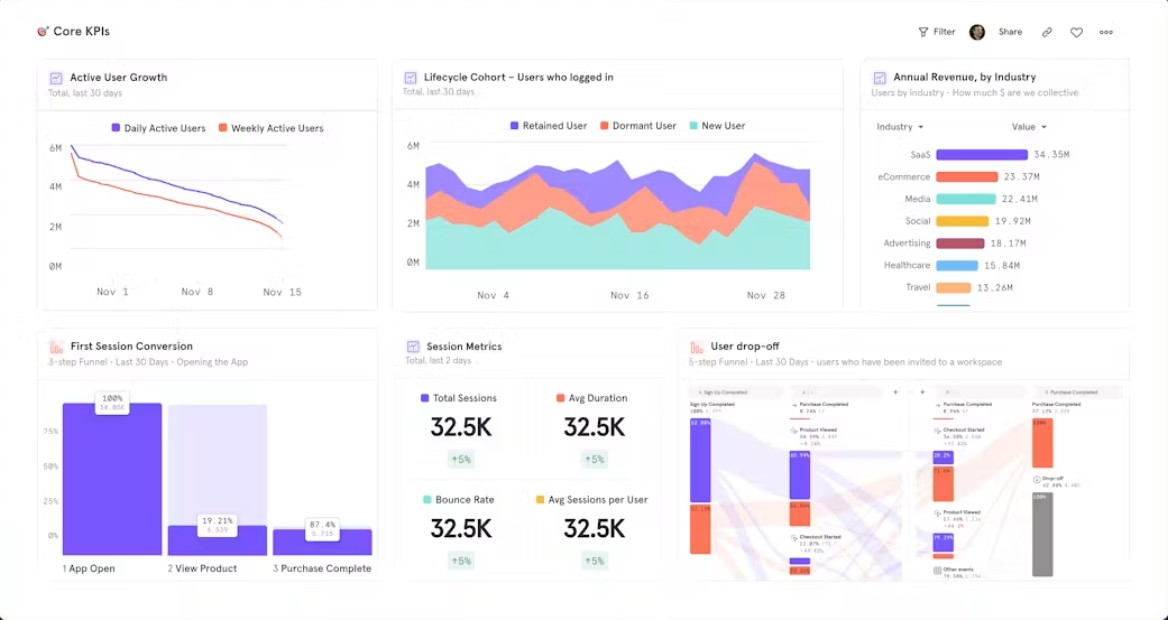The image size is (1168, 620).
Task: Click the 34.35M value for SaaS
Action: click(1051, 155)
